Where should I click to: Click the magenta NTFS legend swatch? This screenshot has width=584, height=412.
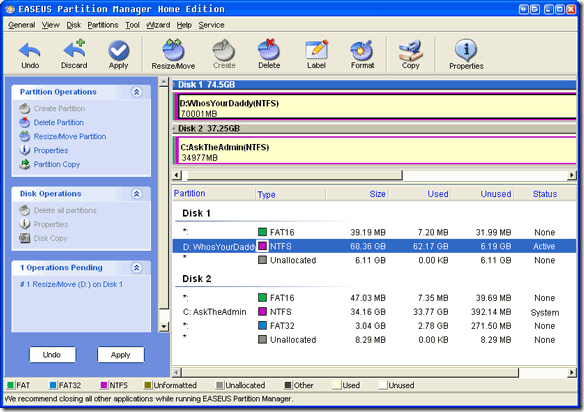[x=104, y=385]
